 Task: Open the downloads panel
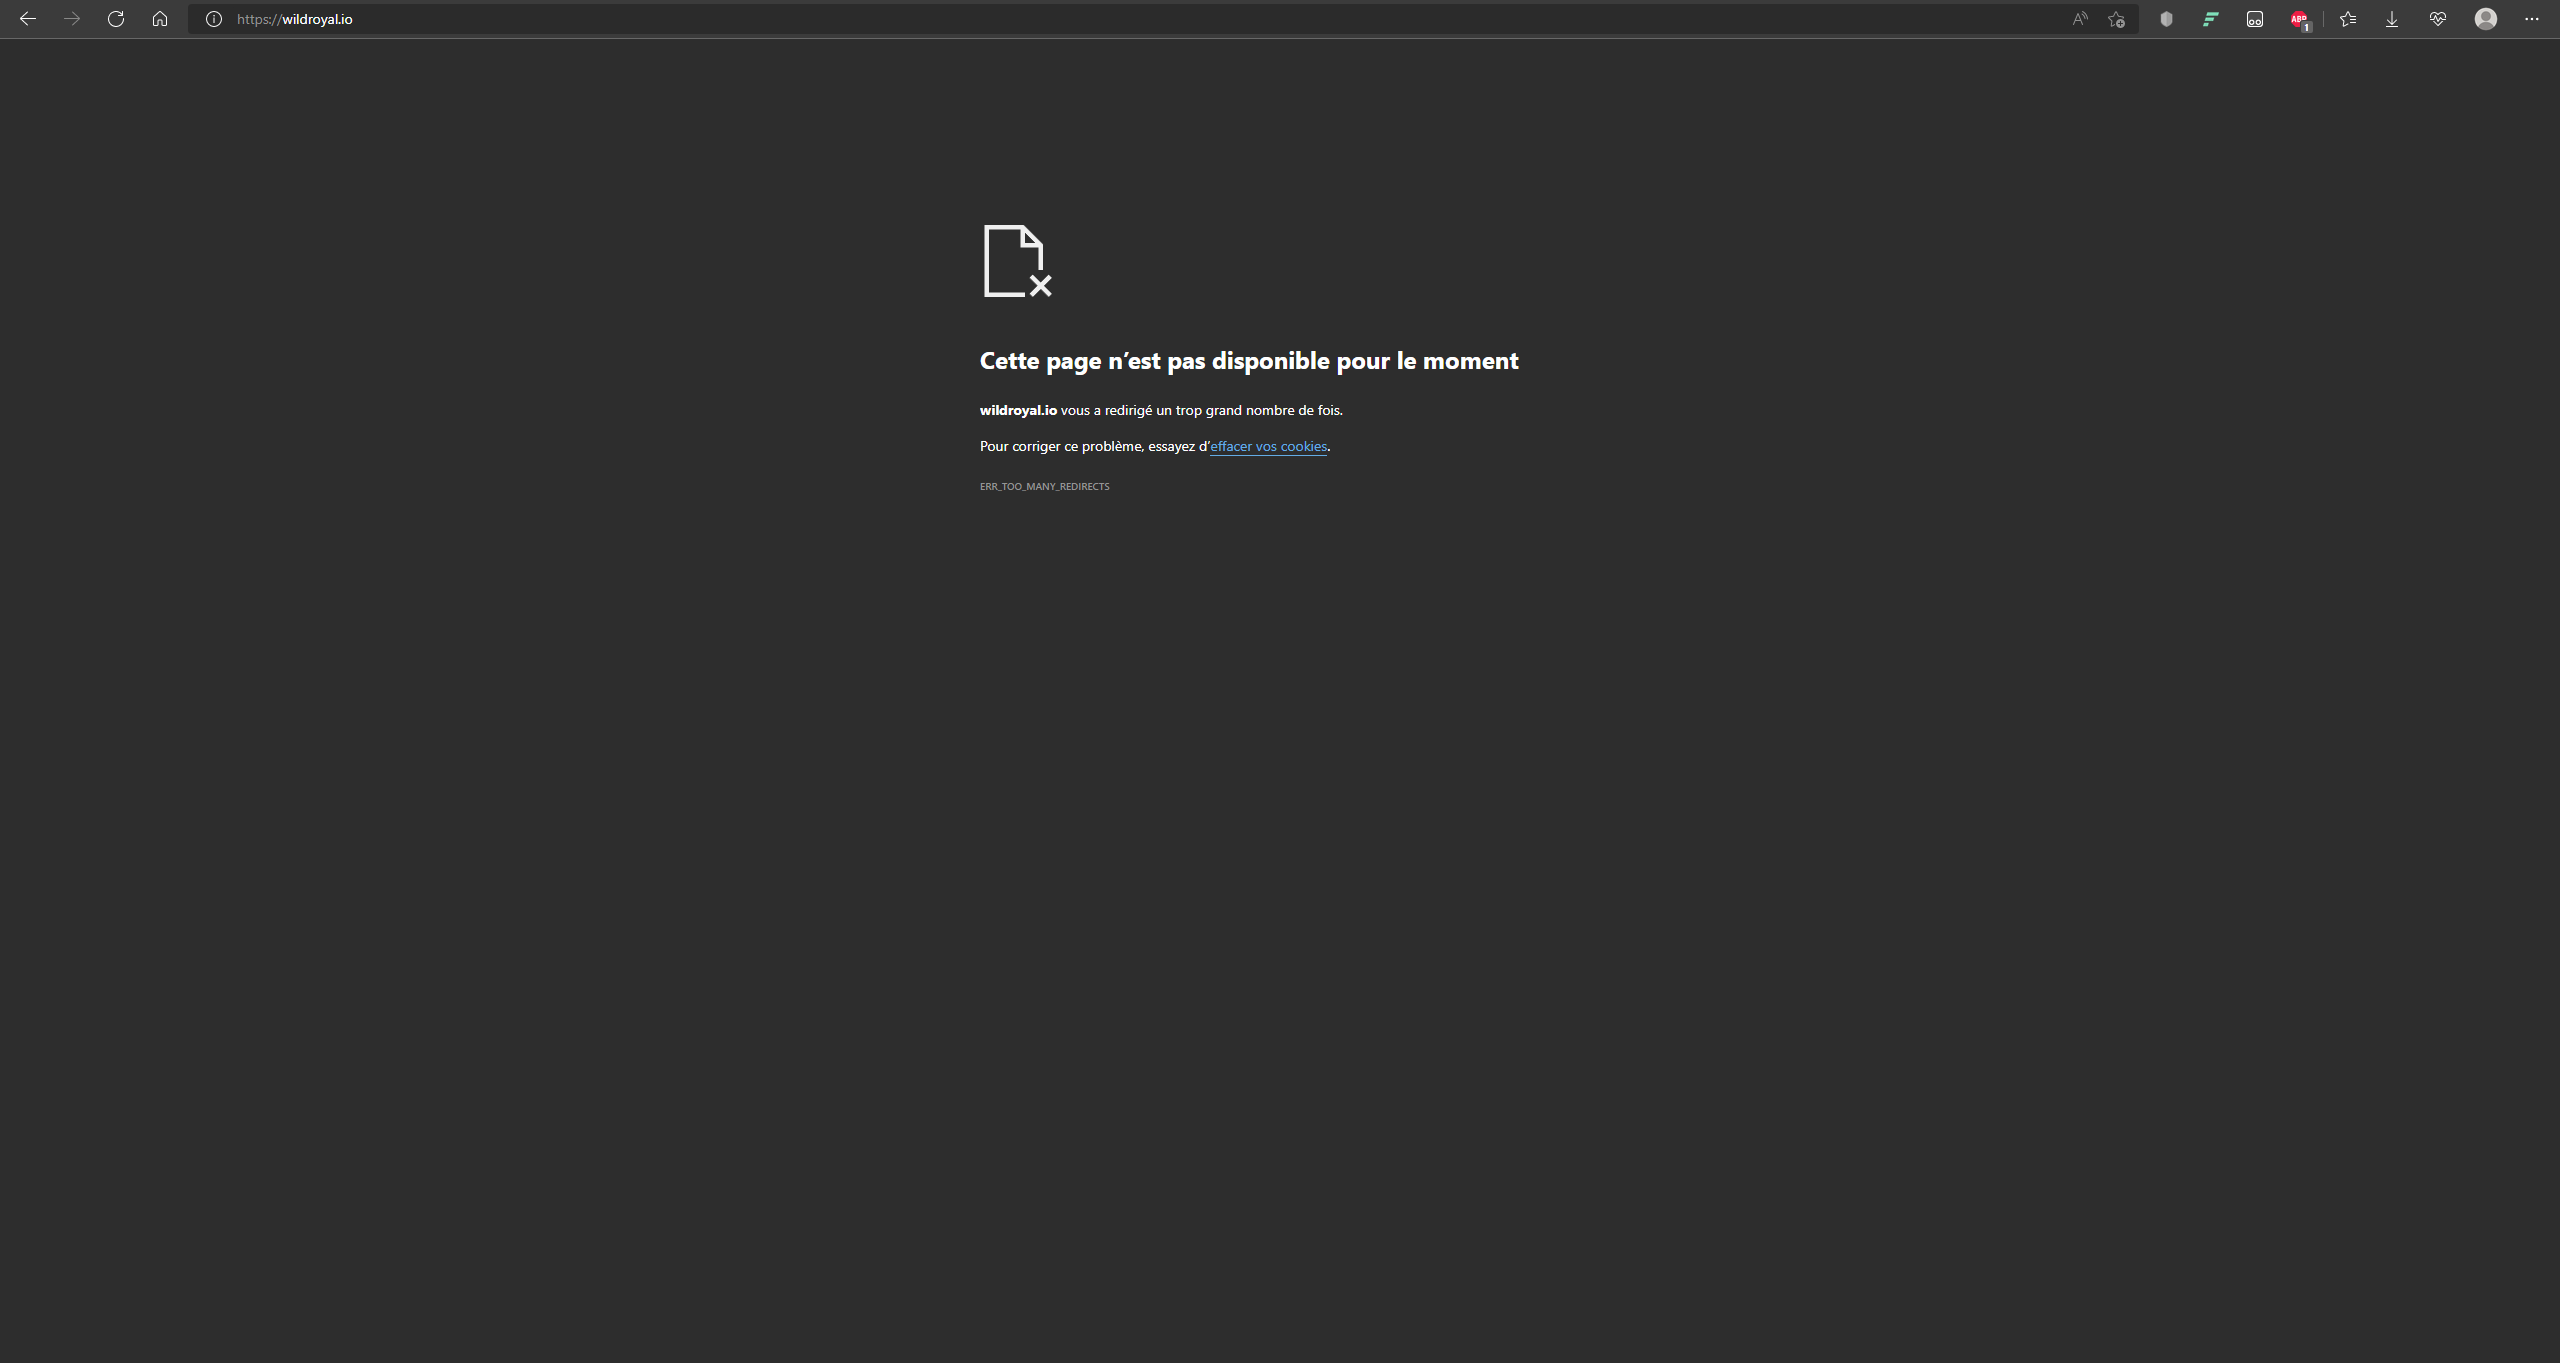[2392, 19]
